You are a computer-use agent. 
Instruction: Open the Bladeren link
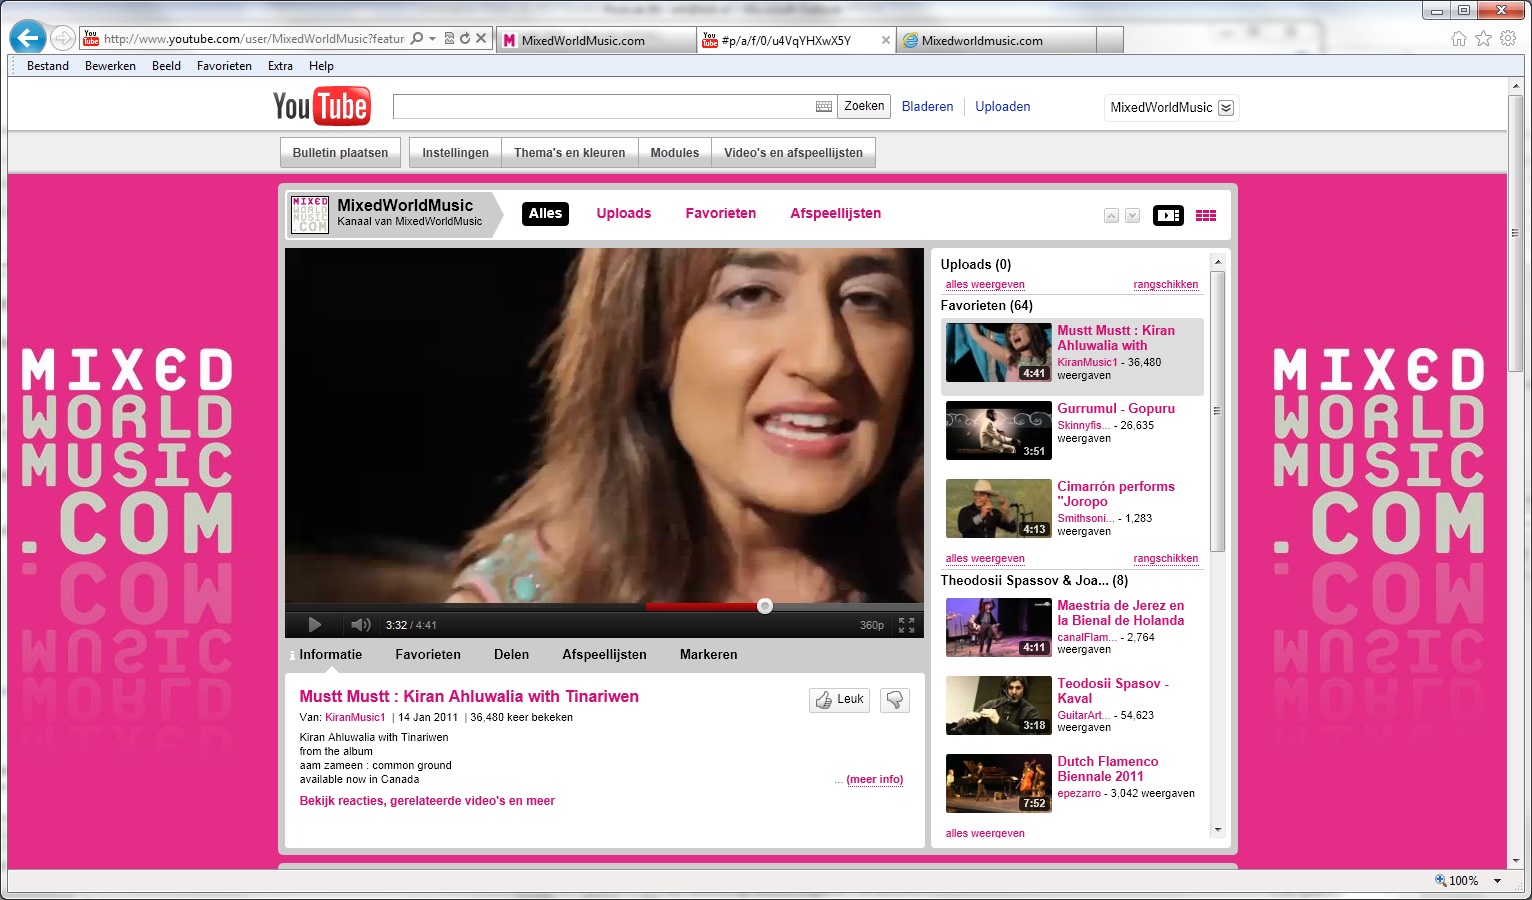927,107
